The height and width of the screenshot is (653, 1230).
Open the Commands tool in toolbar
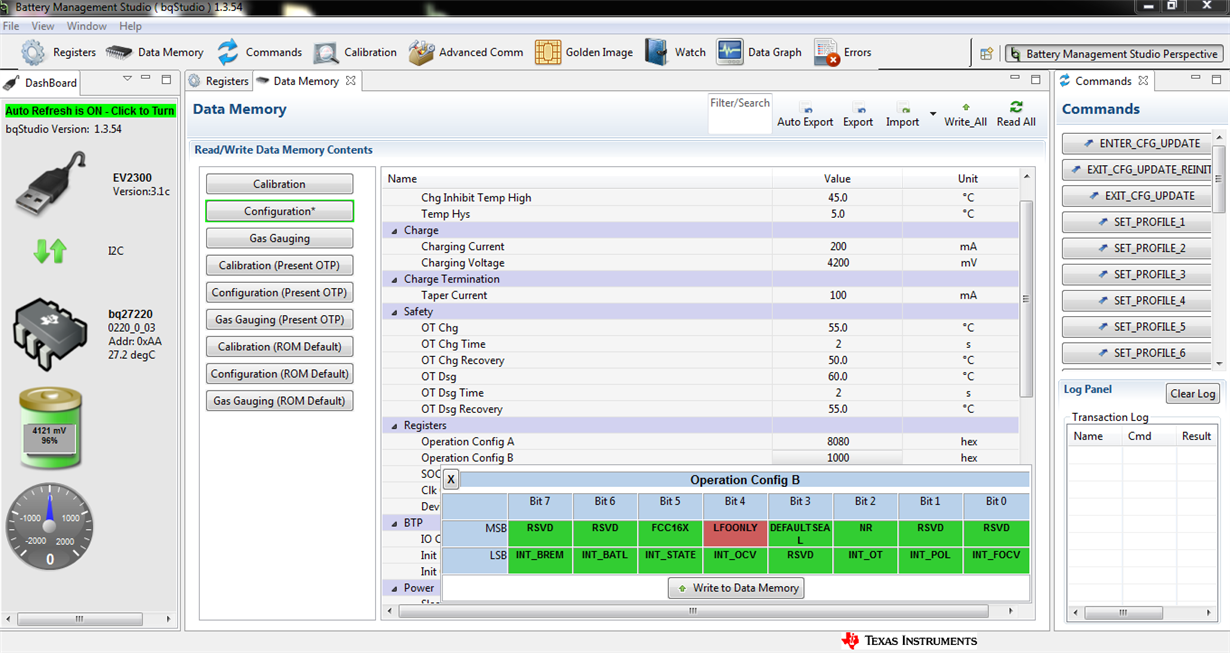pyautogui.click(x=259, y=52)
